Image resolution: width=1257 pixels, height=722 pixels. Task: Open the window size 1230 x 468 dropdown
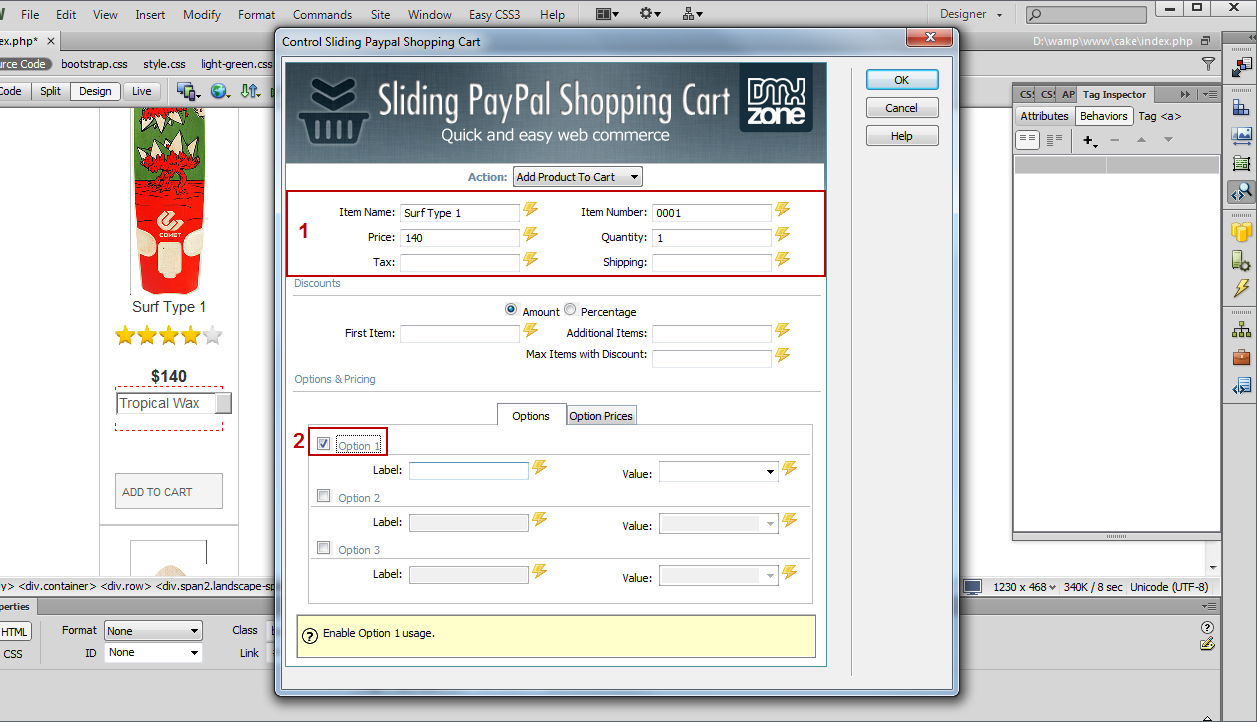pos(1025,587)
